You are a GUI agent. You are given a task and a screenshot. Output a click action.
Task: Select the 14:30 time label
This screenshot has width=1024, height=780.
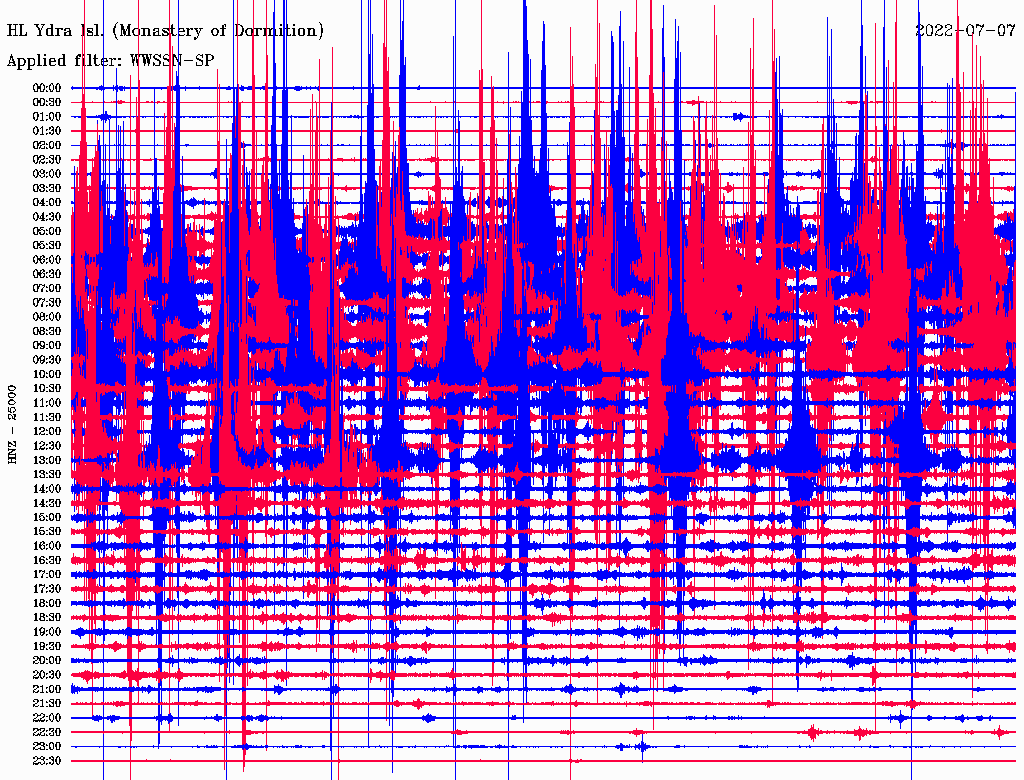tap(47, 503)
